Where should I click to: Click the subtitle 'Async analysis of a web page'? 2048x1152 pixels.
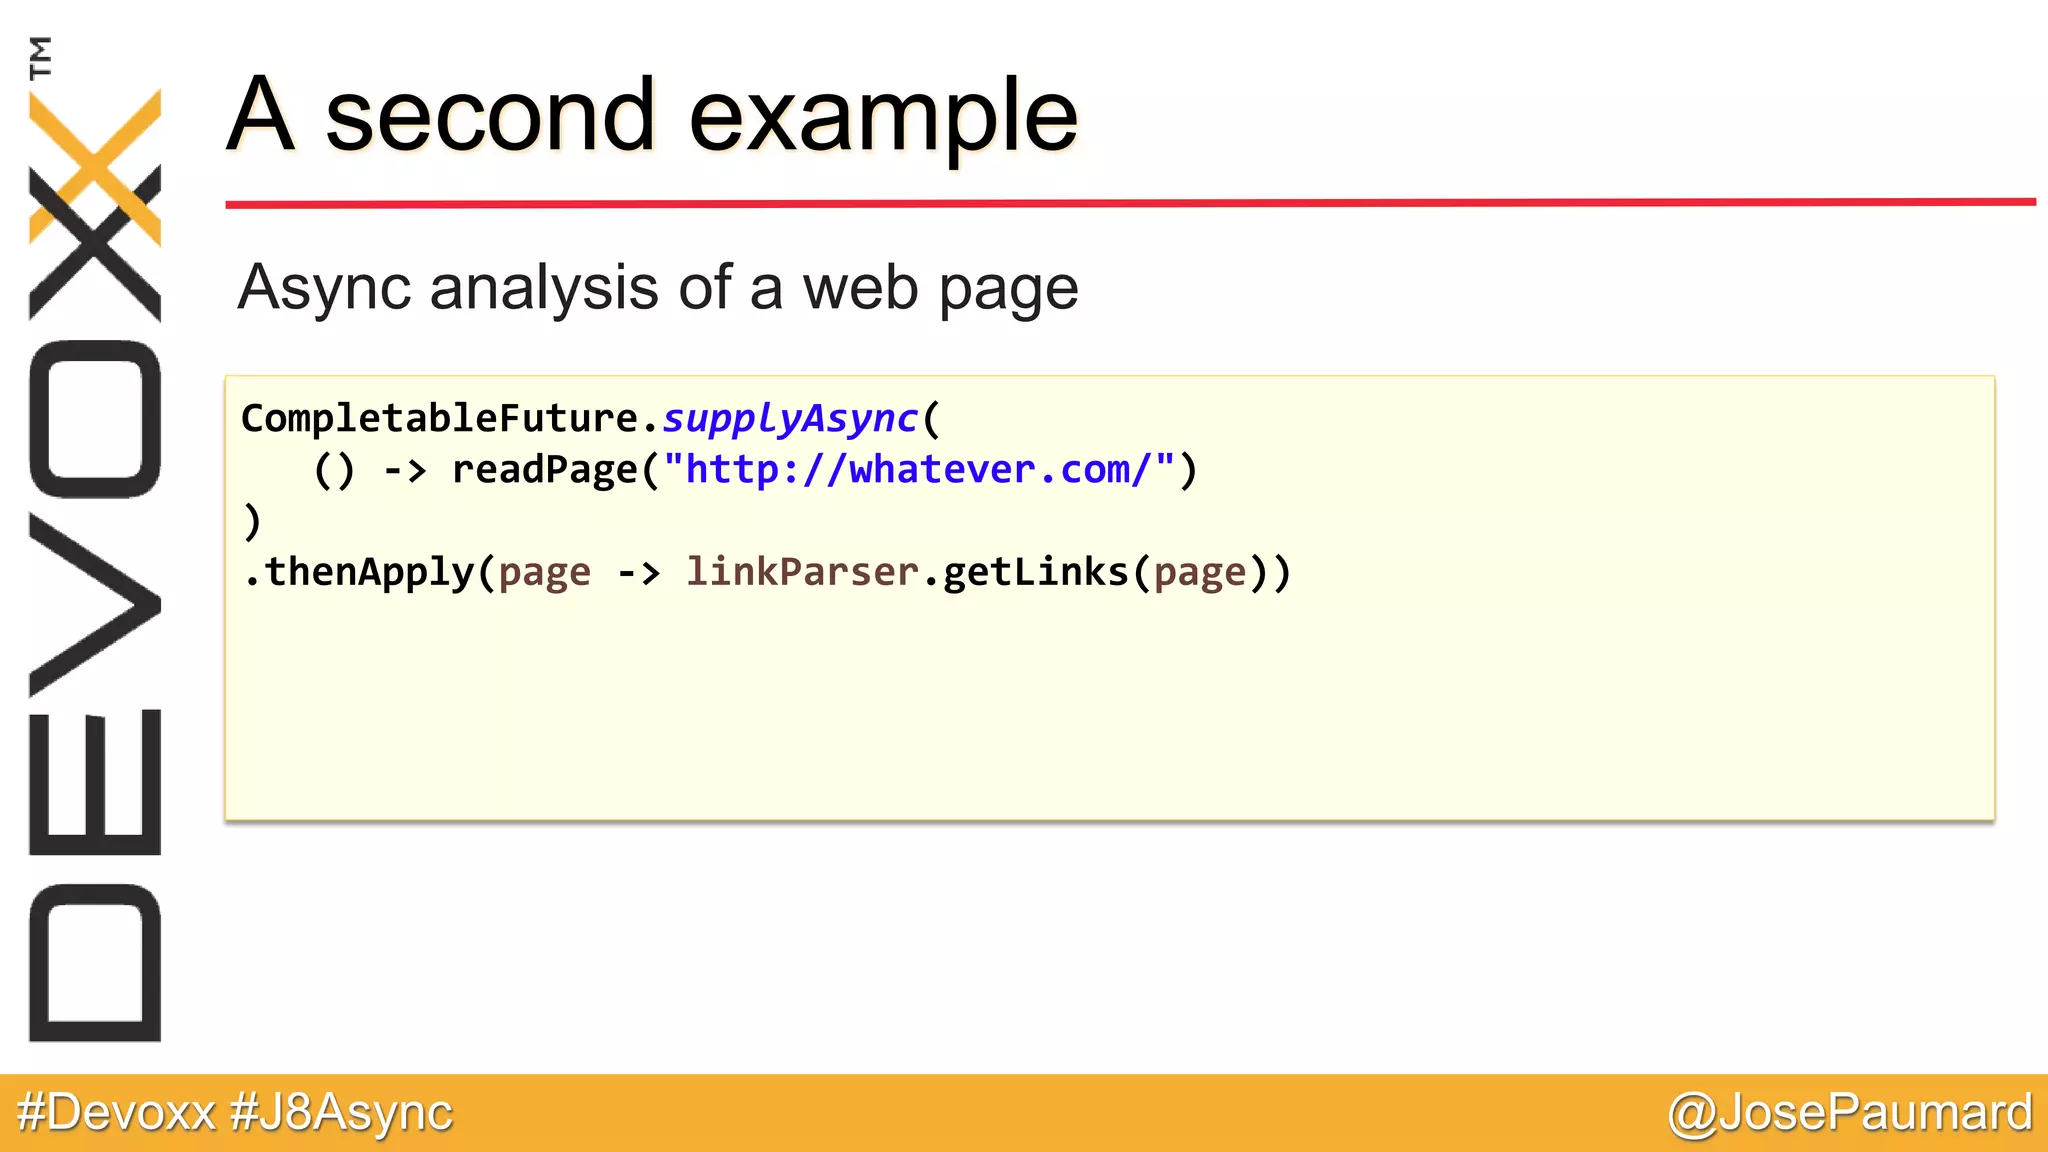[x=657, y=288]
